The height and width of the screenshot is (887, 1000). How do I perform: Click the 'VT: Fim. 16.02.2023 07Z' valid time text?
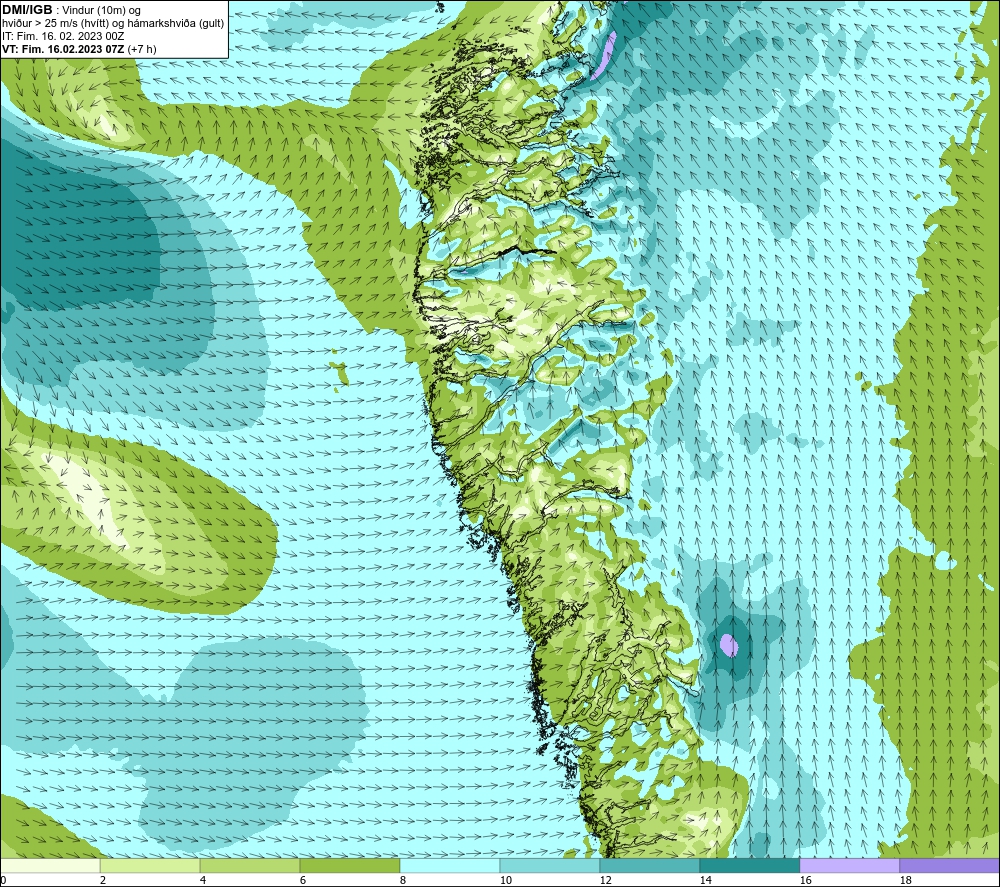64,49
